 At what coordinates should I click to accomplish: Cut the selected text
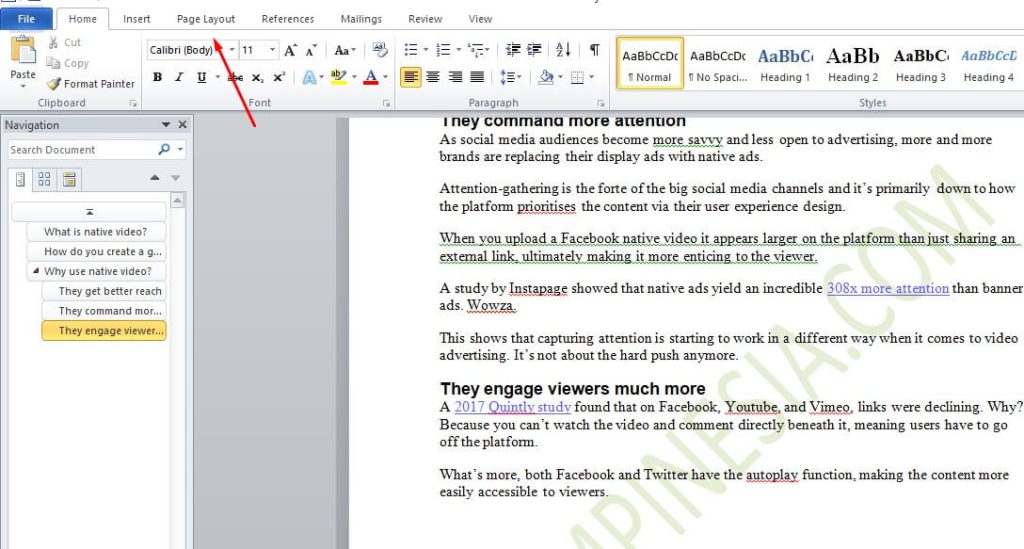(64, 42)
